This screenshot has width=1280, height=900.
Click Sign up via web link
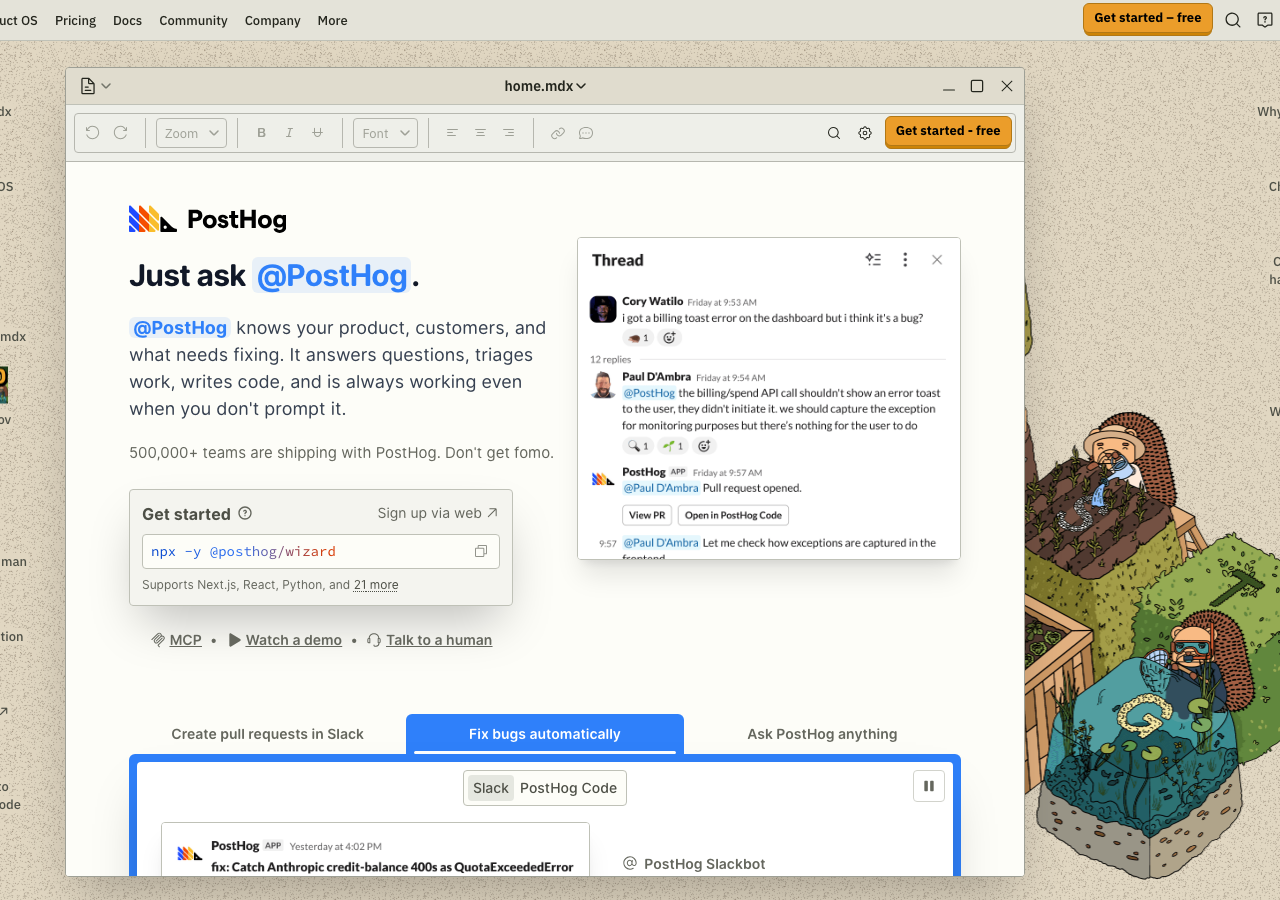coord(438,513)
